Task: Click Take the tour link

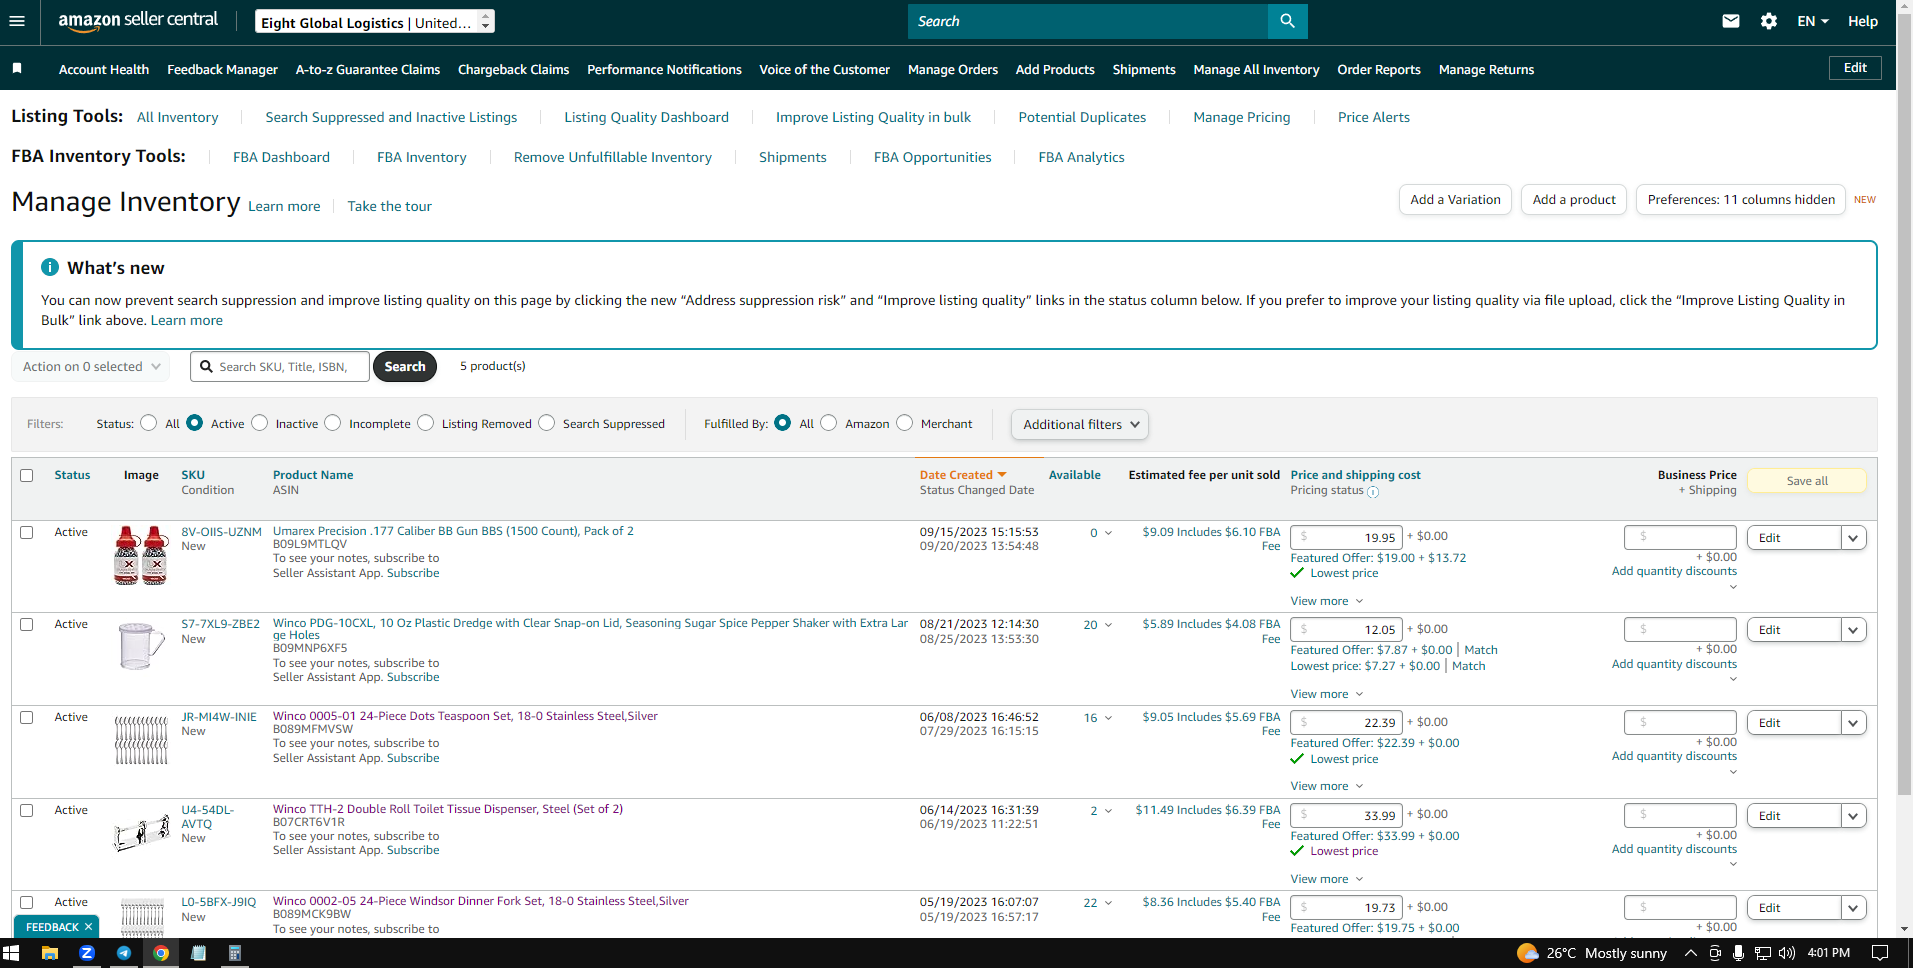Action: coord(390,206)
